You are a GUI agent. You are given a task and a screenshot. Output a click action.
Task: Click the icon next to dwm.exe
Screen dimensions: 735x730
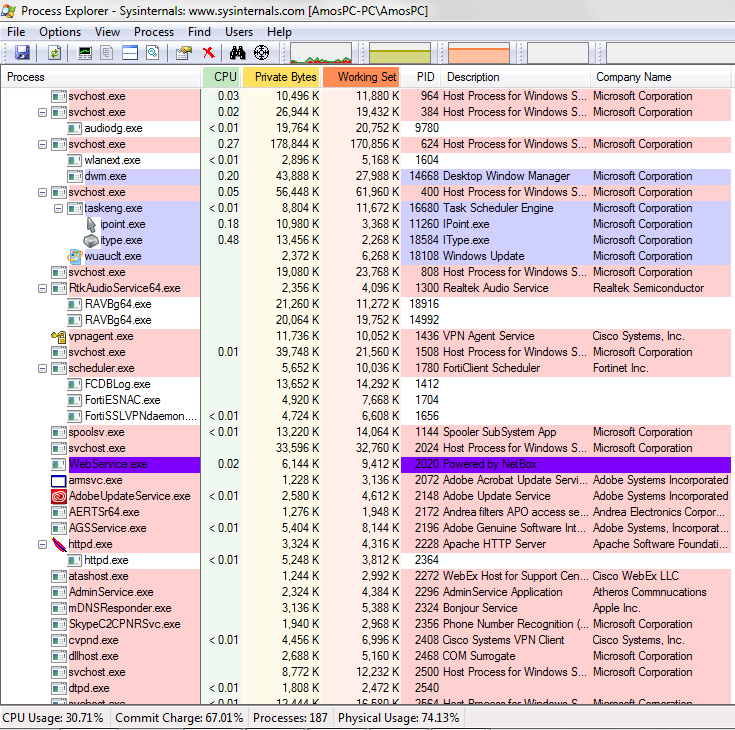click(x=75, y=176)
